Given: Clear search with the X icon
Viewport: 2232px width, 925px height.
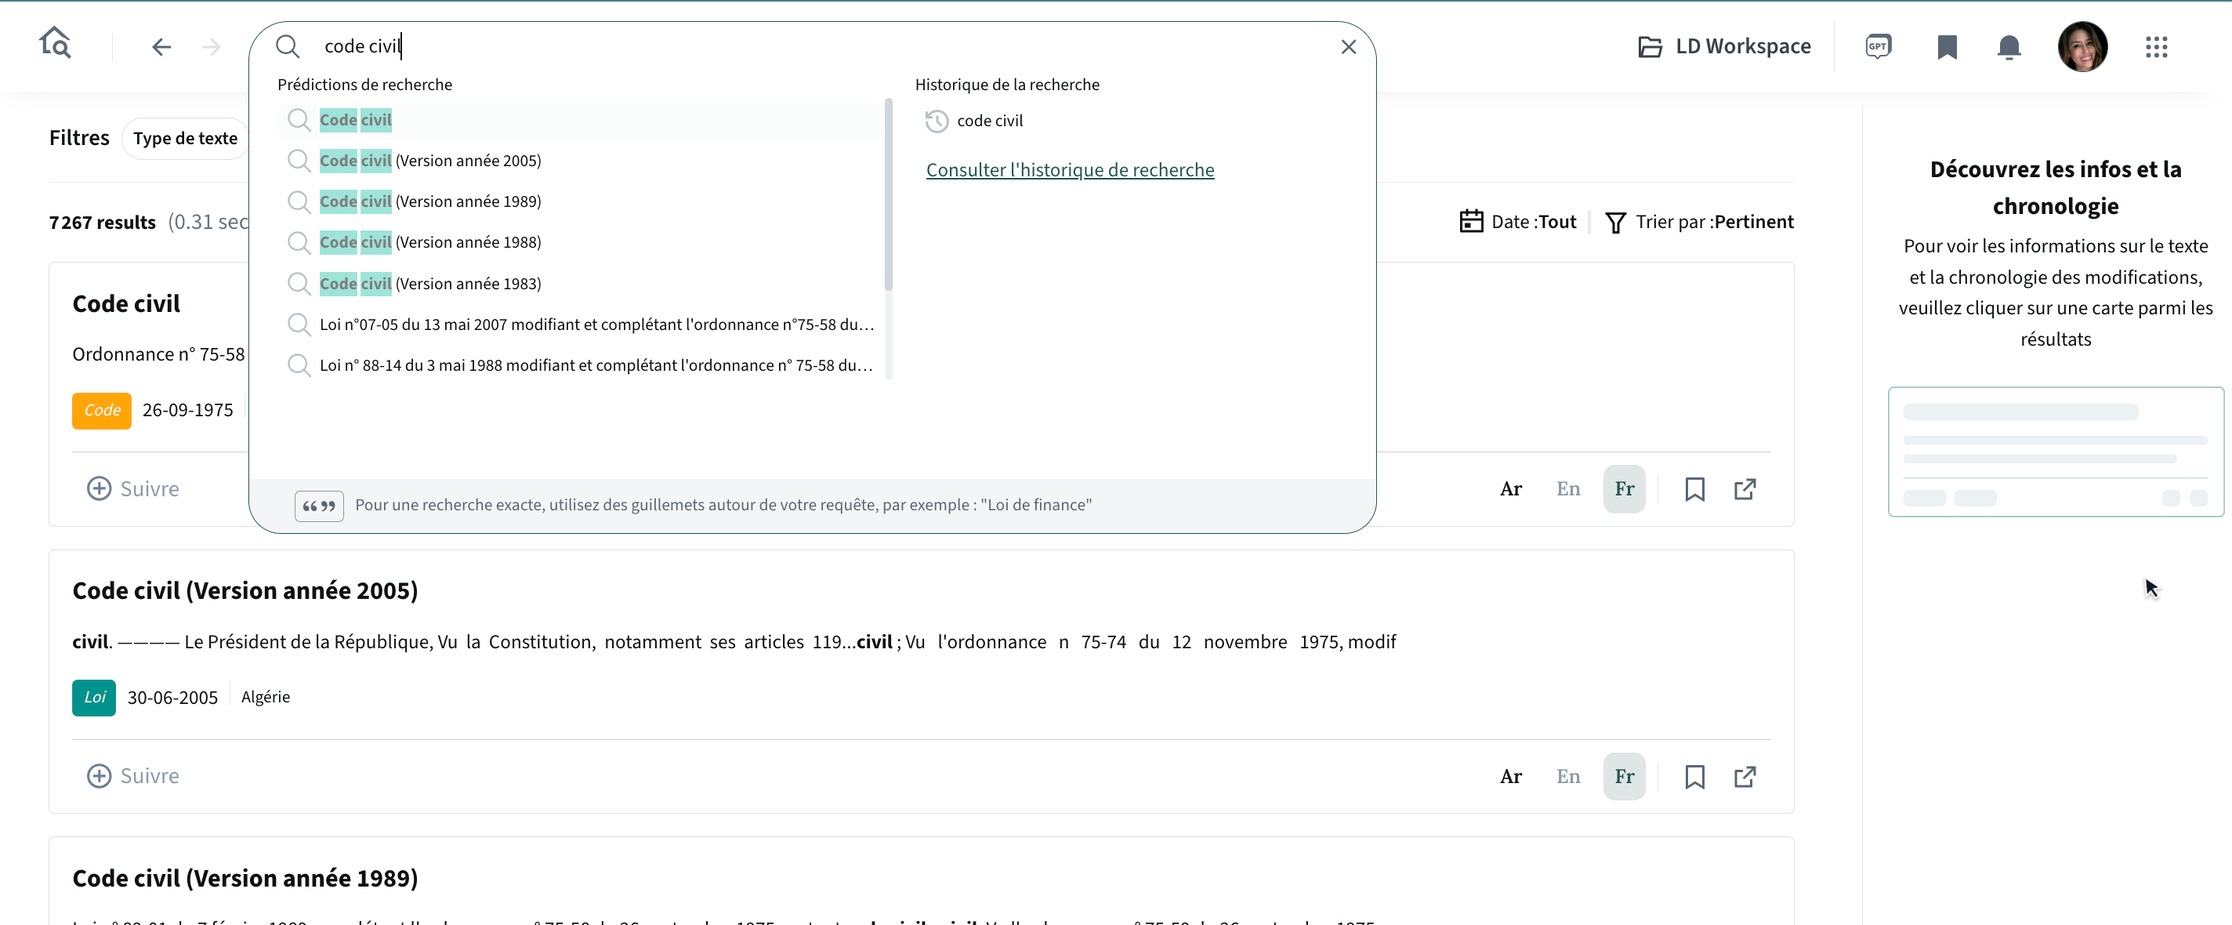Looking at the screenshot, I should (1348, 47).
